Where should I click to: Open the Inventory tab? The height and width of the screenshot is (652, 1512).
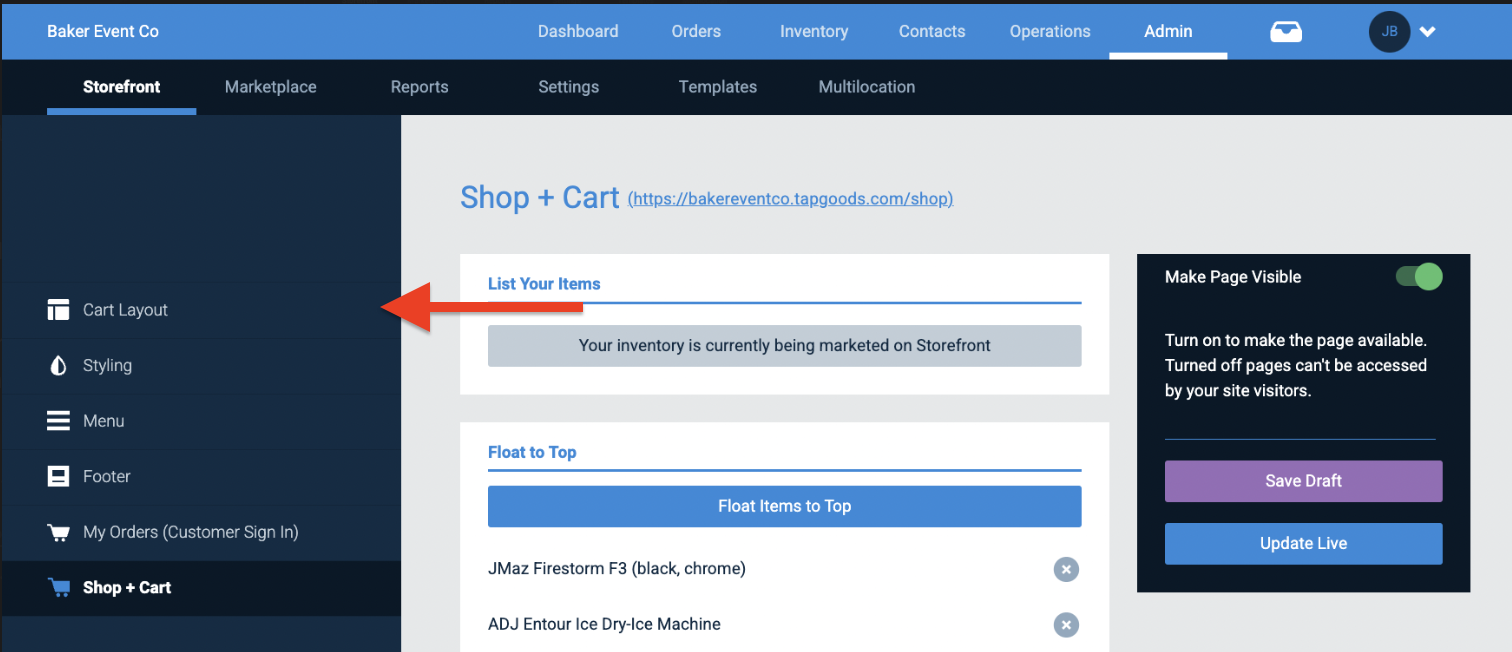point(814,31)
